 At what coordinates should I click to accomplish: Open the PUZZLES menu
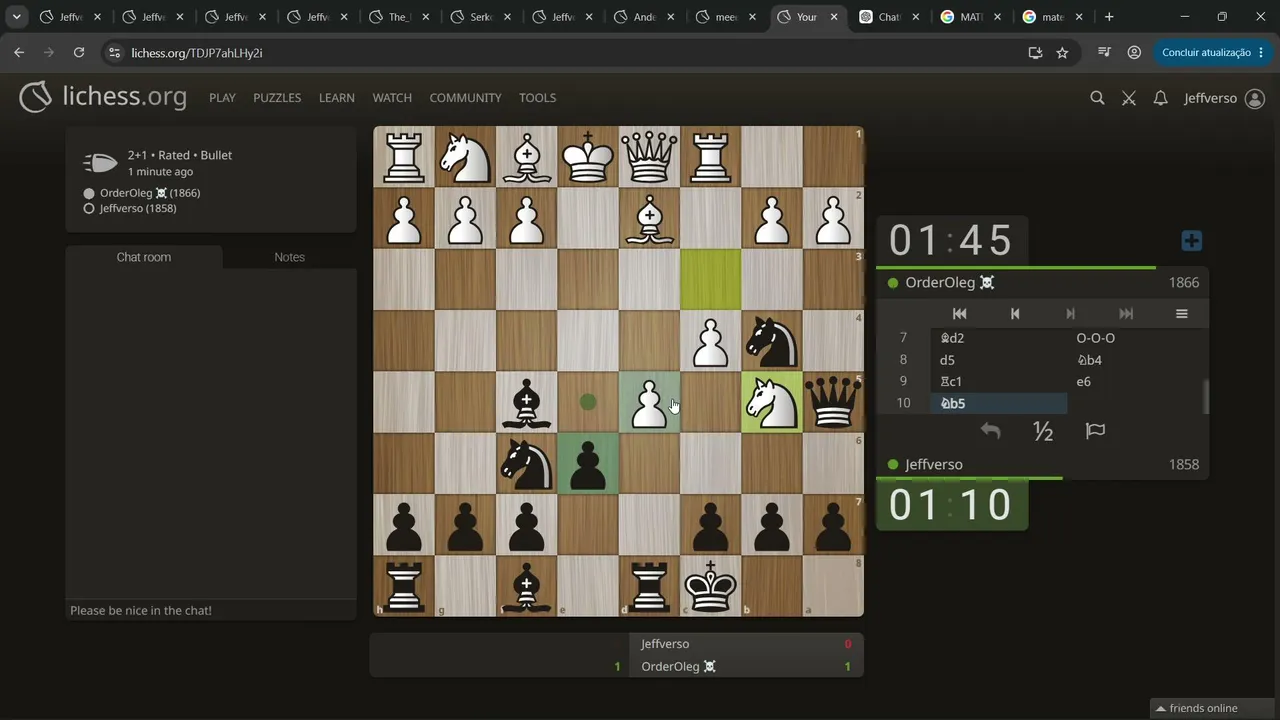(277, 98)
